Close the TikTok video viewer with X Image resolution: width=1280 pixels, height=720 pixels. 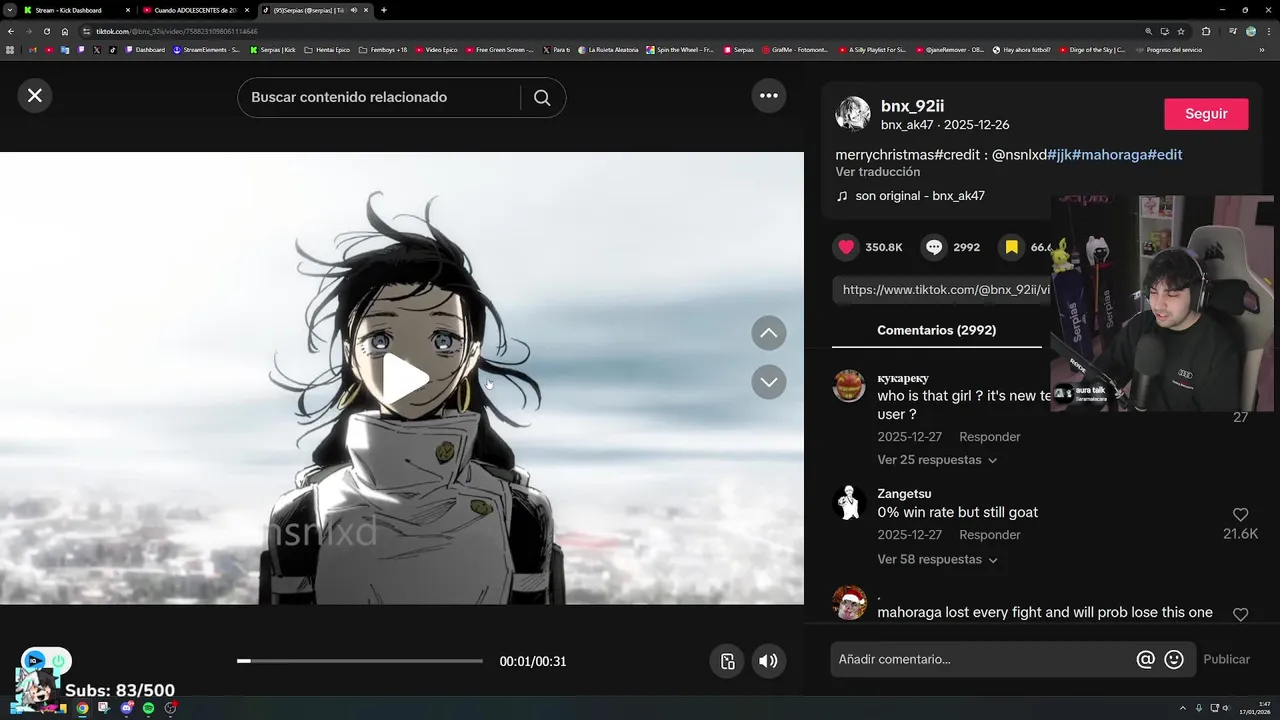(35, 95)
